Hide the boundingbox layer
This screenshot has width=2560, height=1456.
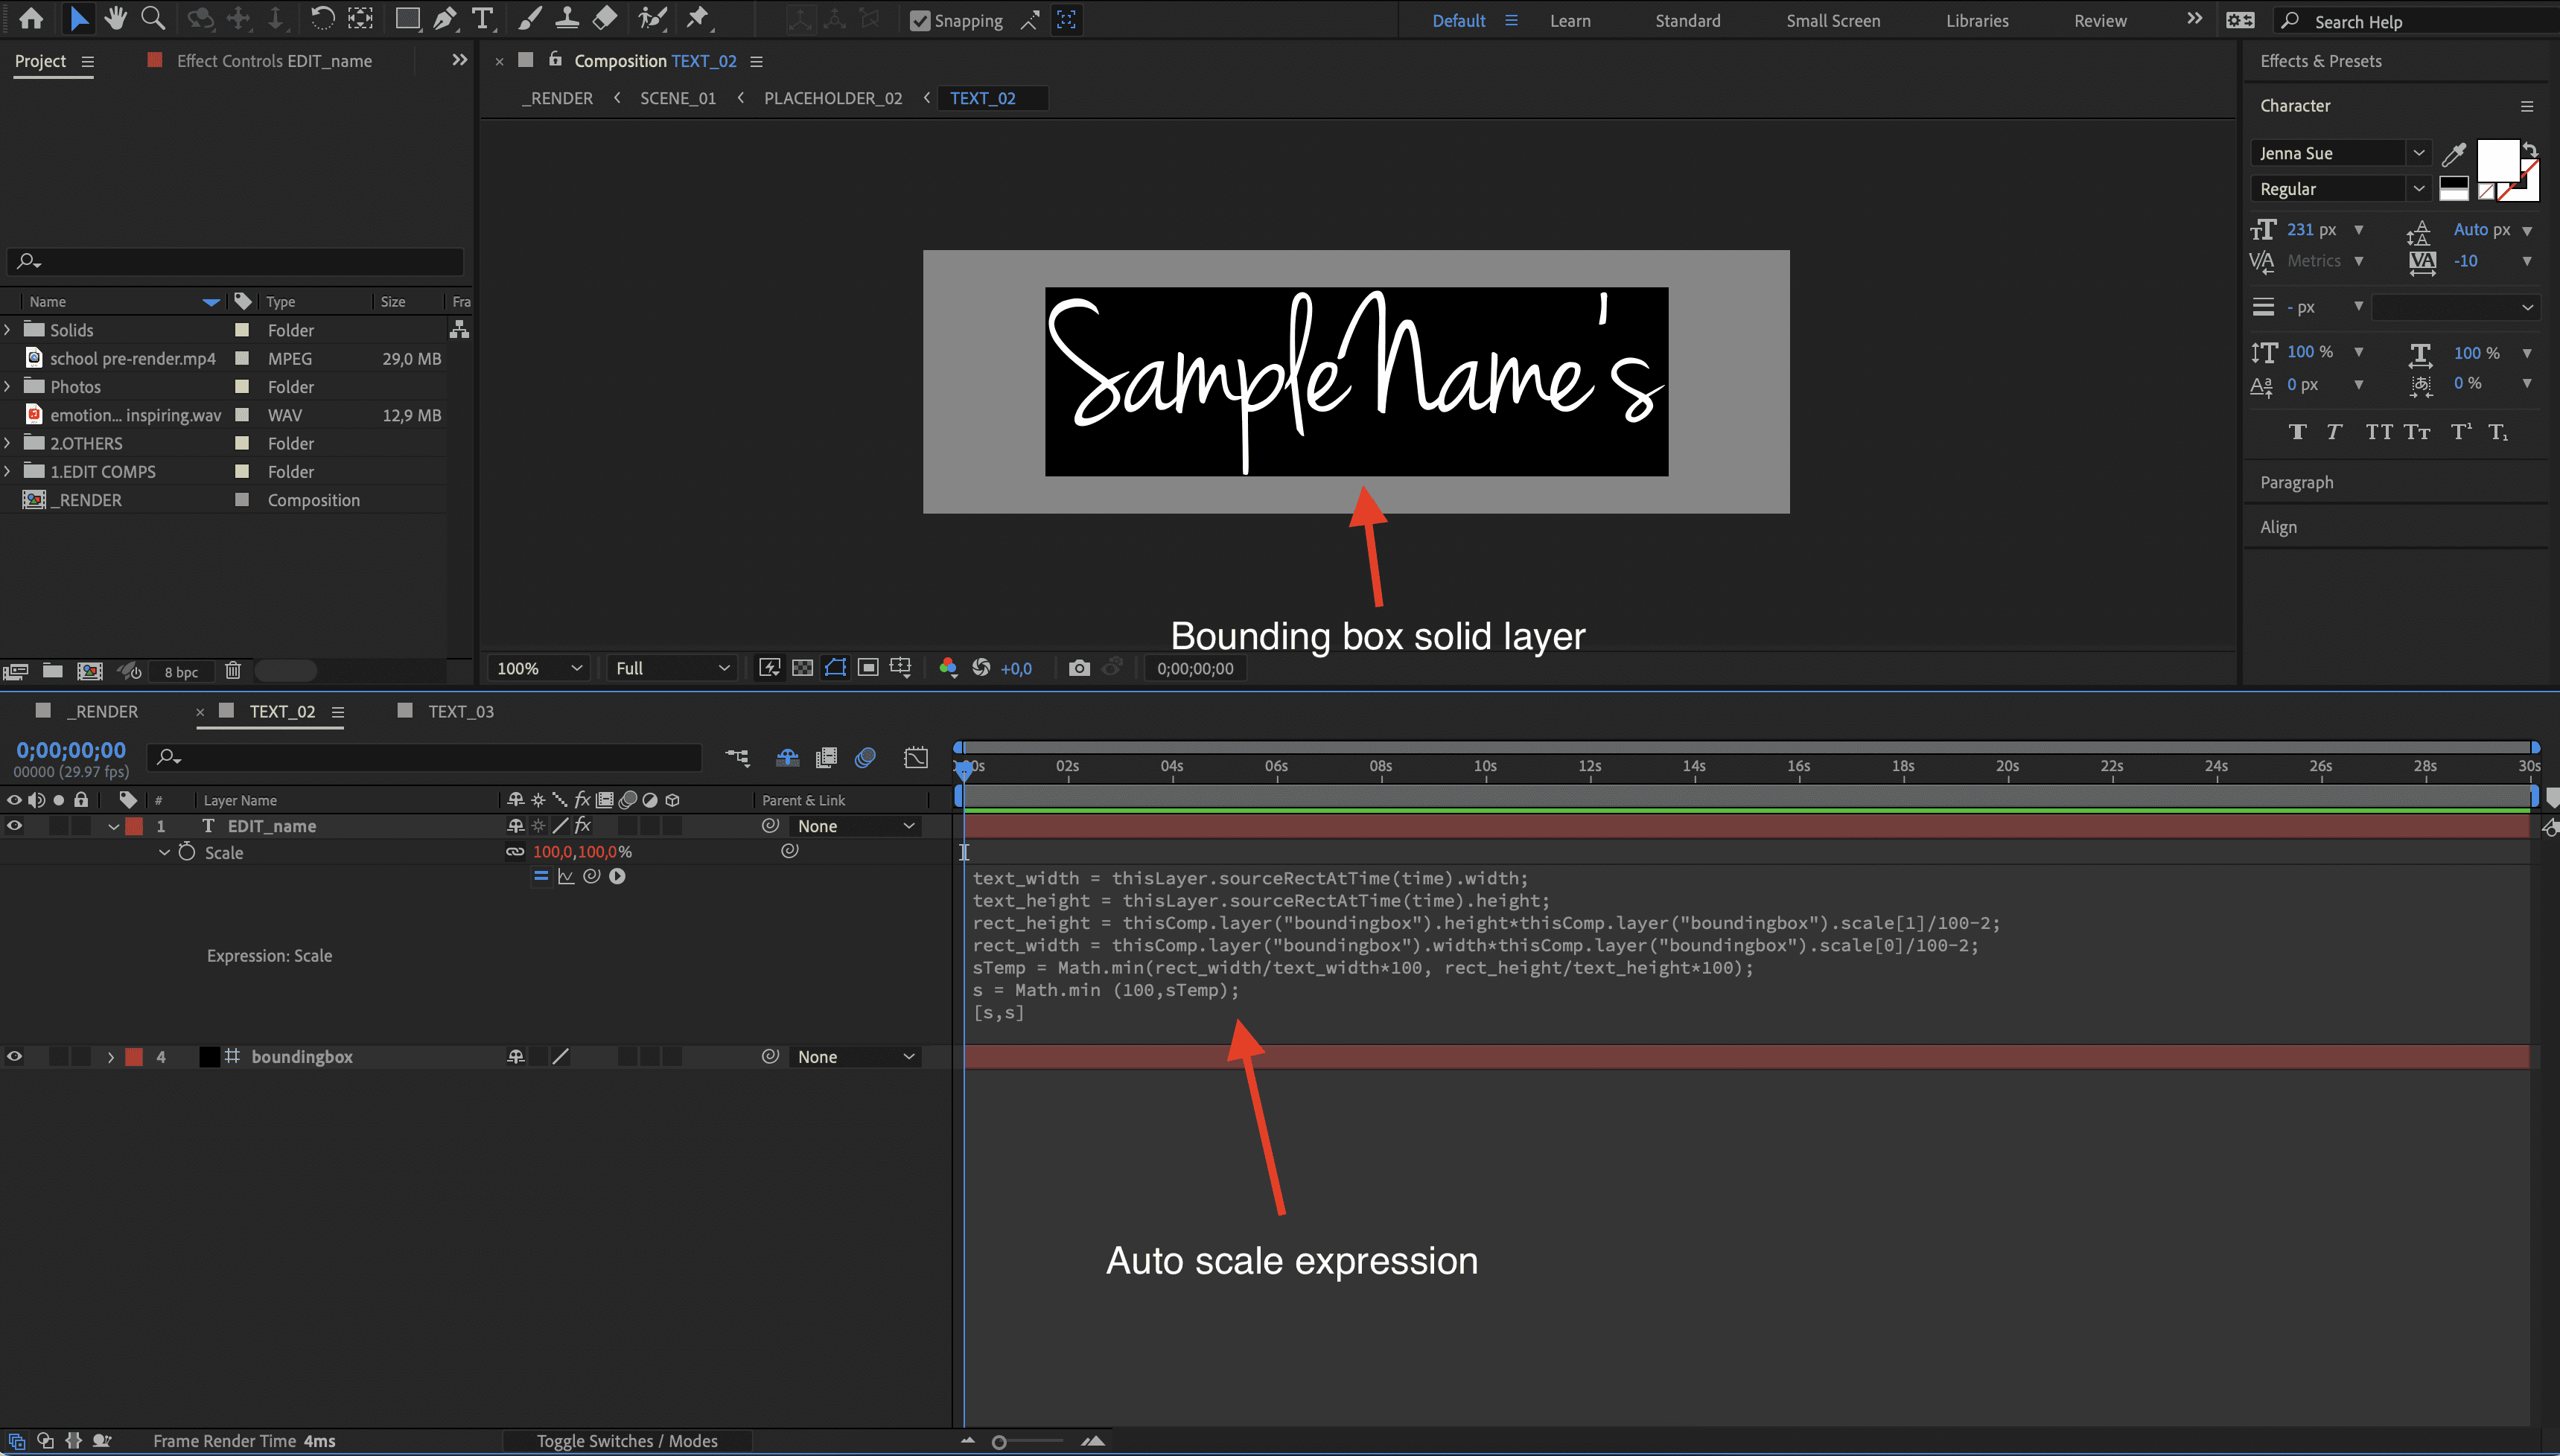point(14,1057)
